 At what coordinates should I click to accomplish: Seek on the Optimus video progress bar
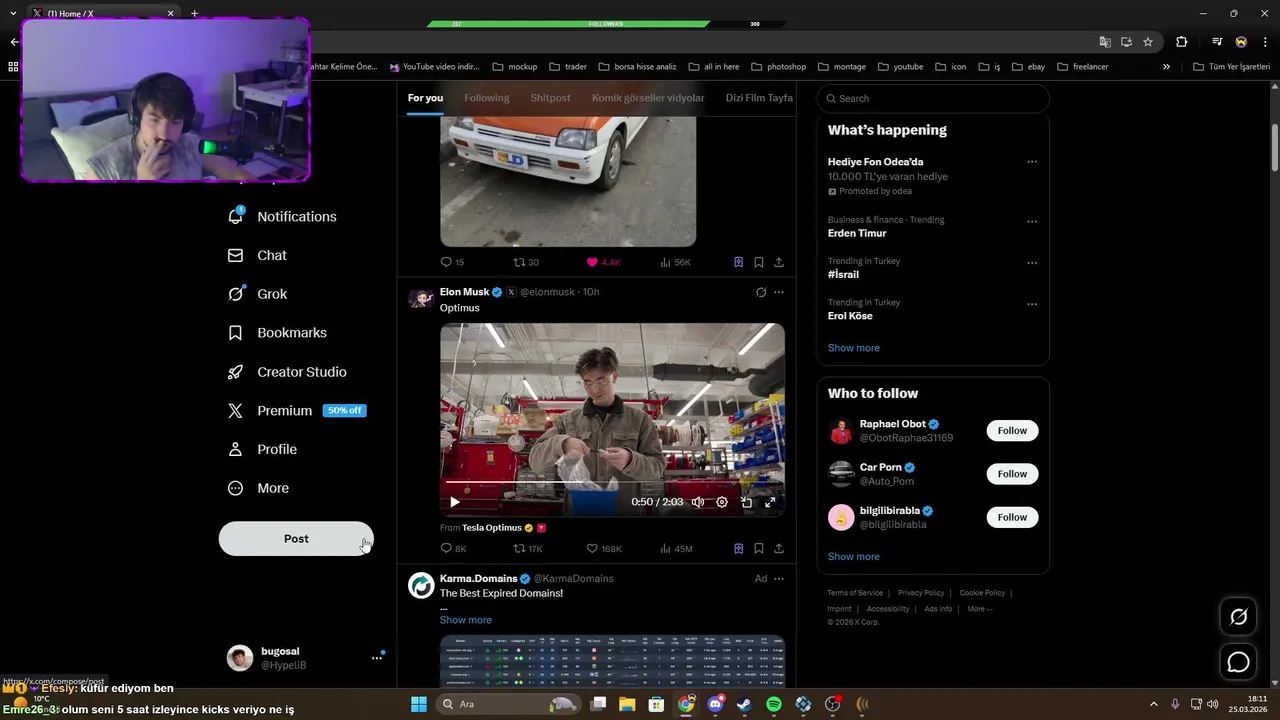[612, 484]
